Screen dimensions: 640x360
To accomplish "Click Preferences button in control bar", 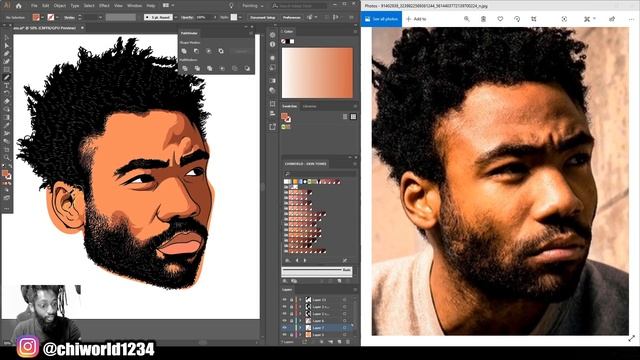I will click(291, 18).
